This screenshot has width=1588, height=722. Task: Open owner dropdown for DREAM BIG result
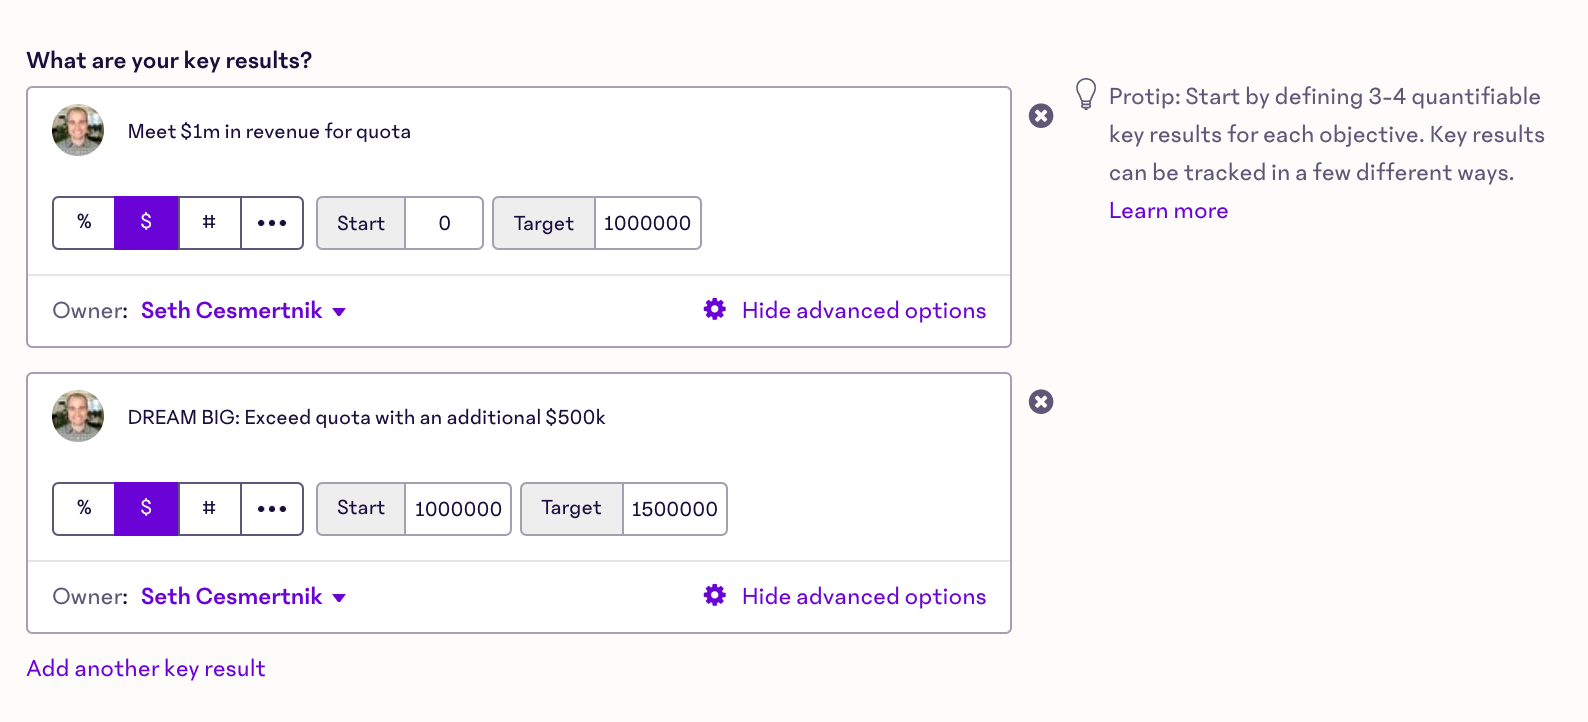[x=243, y=597]
